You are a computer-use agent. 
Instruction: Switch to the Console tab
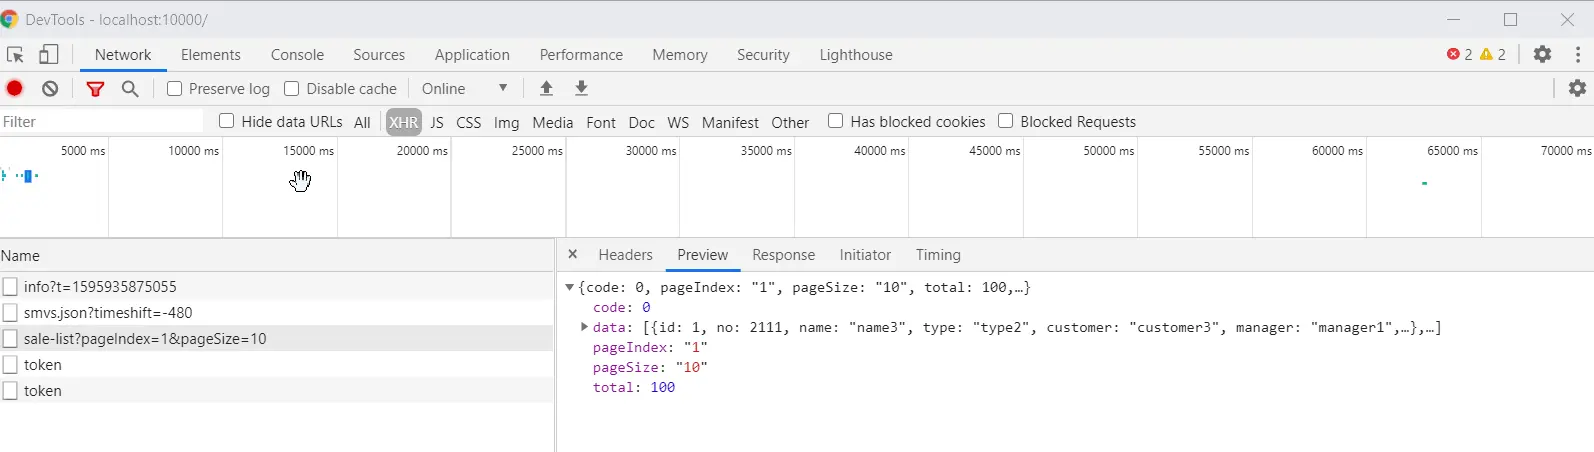[x=297, y=55]
